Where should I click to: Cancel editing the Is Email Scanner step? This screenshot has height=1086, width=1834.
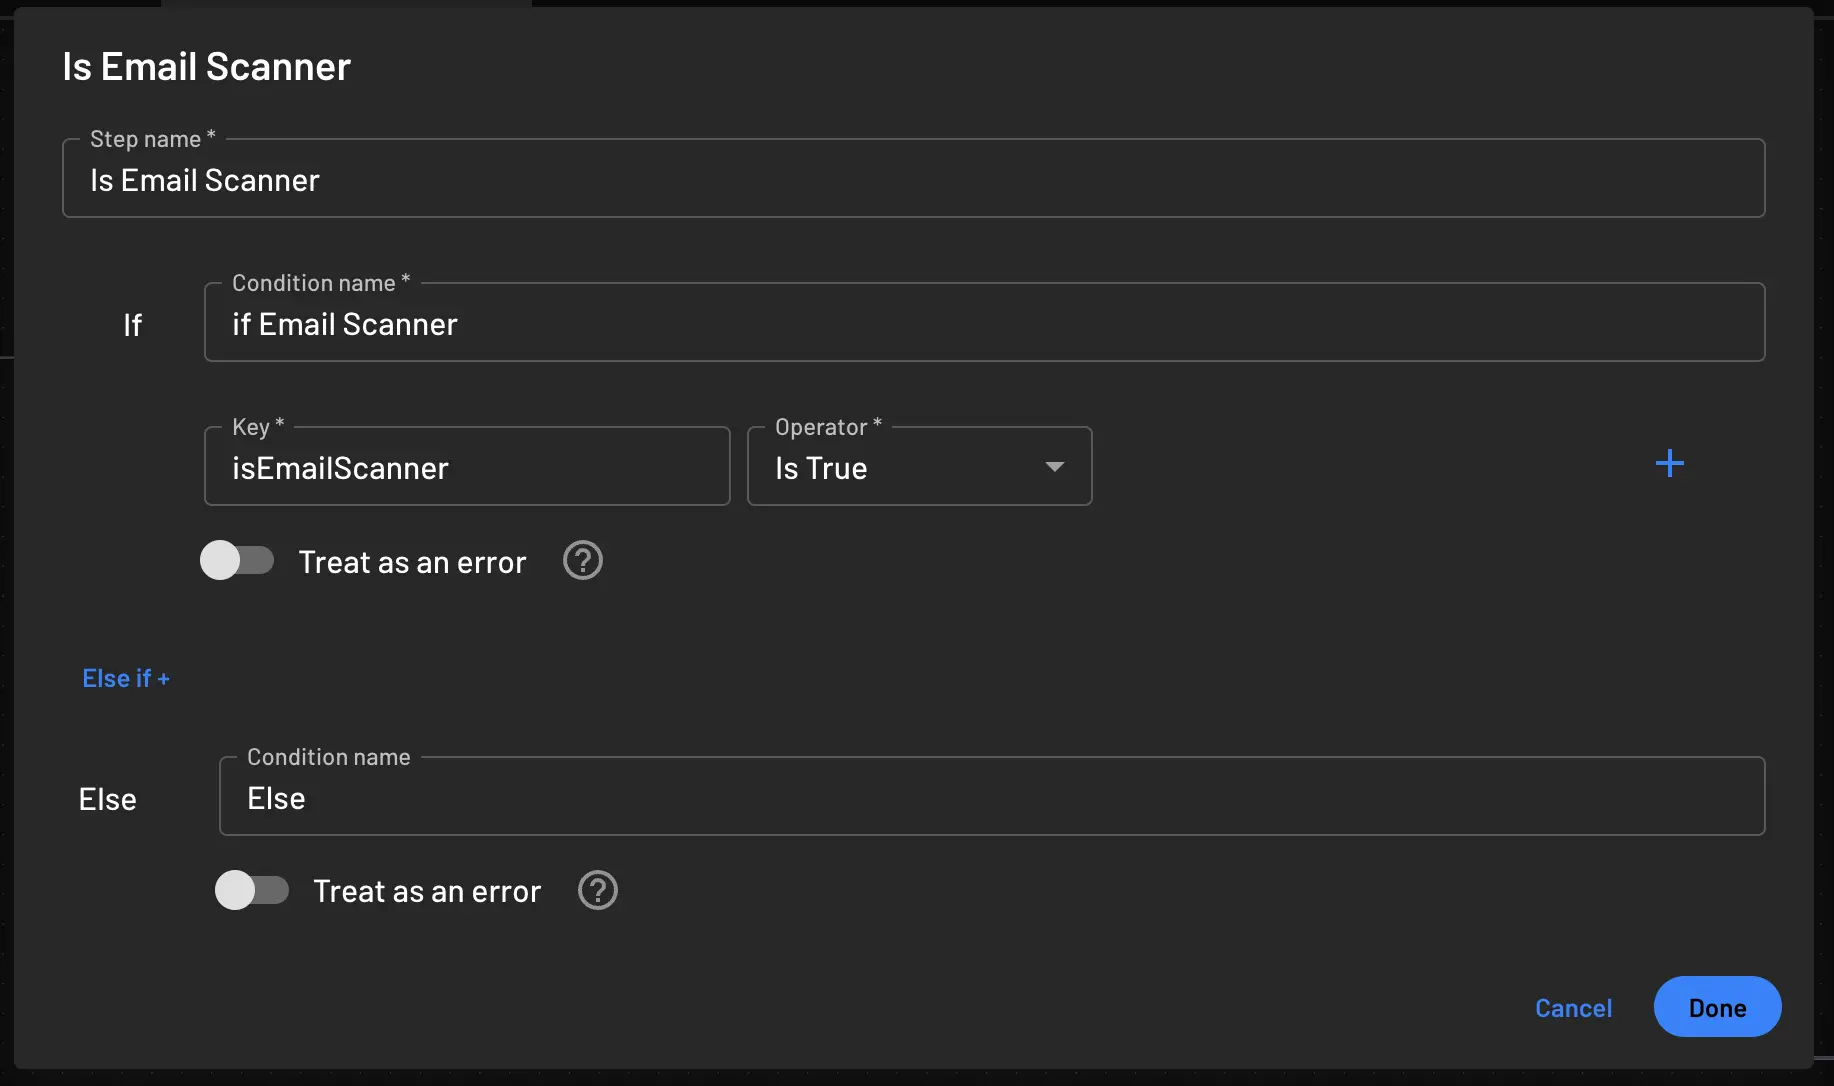(1572, 1008)
